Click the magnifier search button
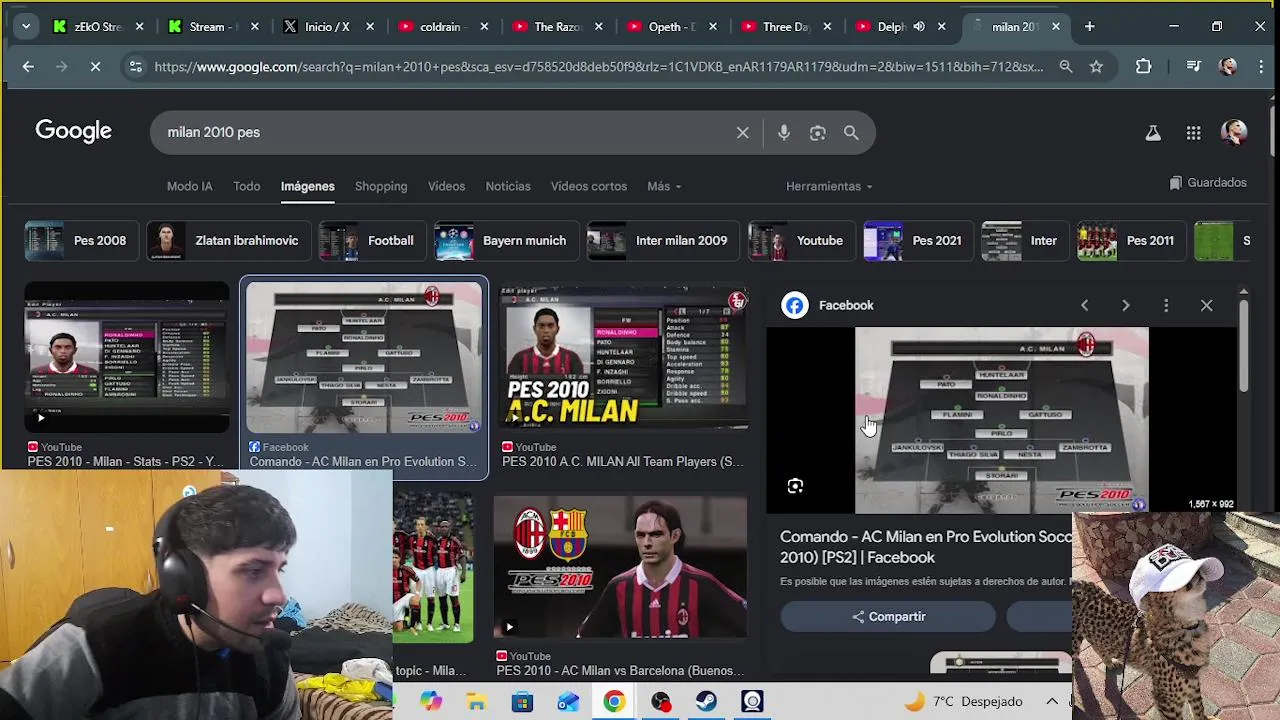Screen dimensions: 1280x720 851,132
